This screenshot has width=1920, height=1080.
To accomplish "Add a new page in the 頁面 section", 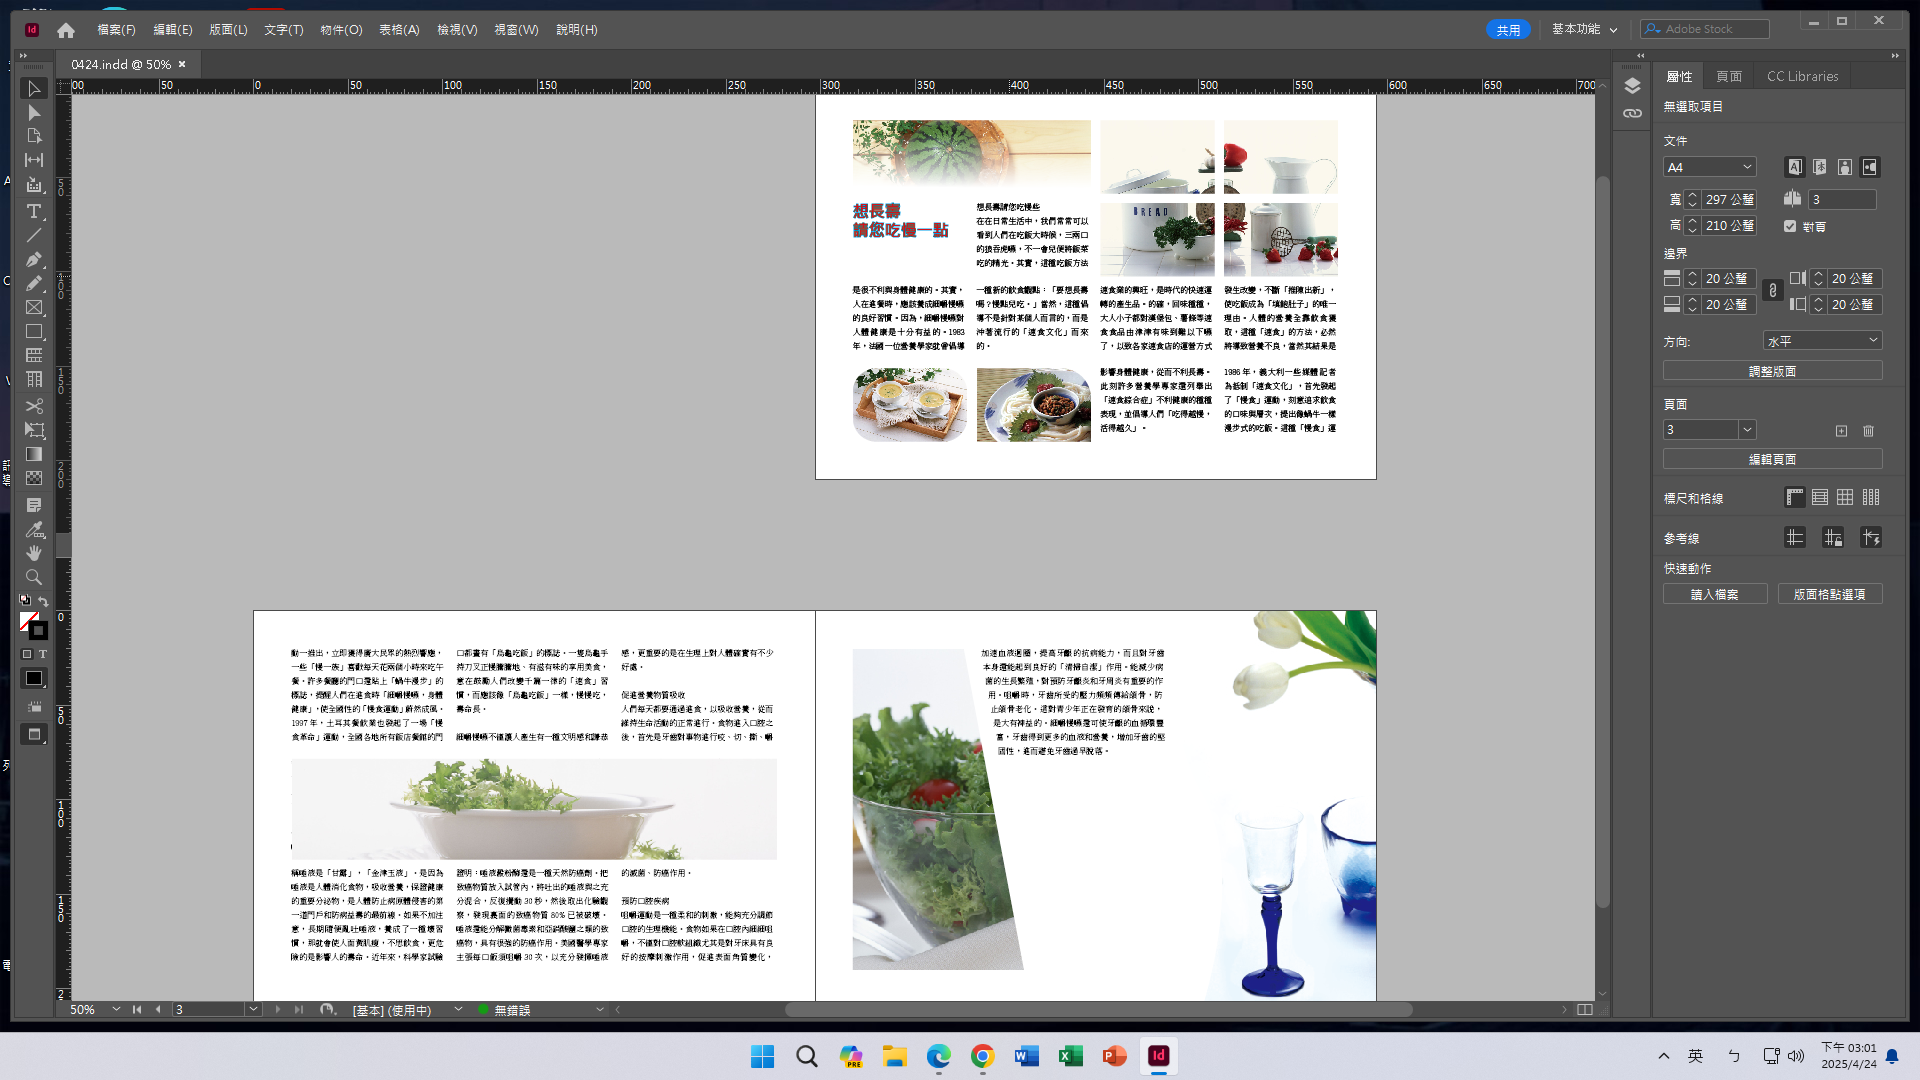I will (x=1841, y=431).
